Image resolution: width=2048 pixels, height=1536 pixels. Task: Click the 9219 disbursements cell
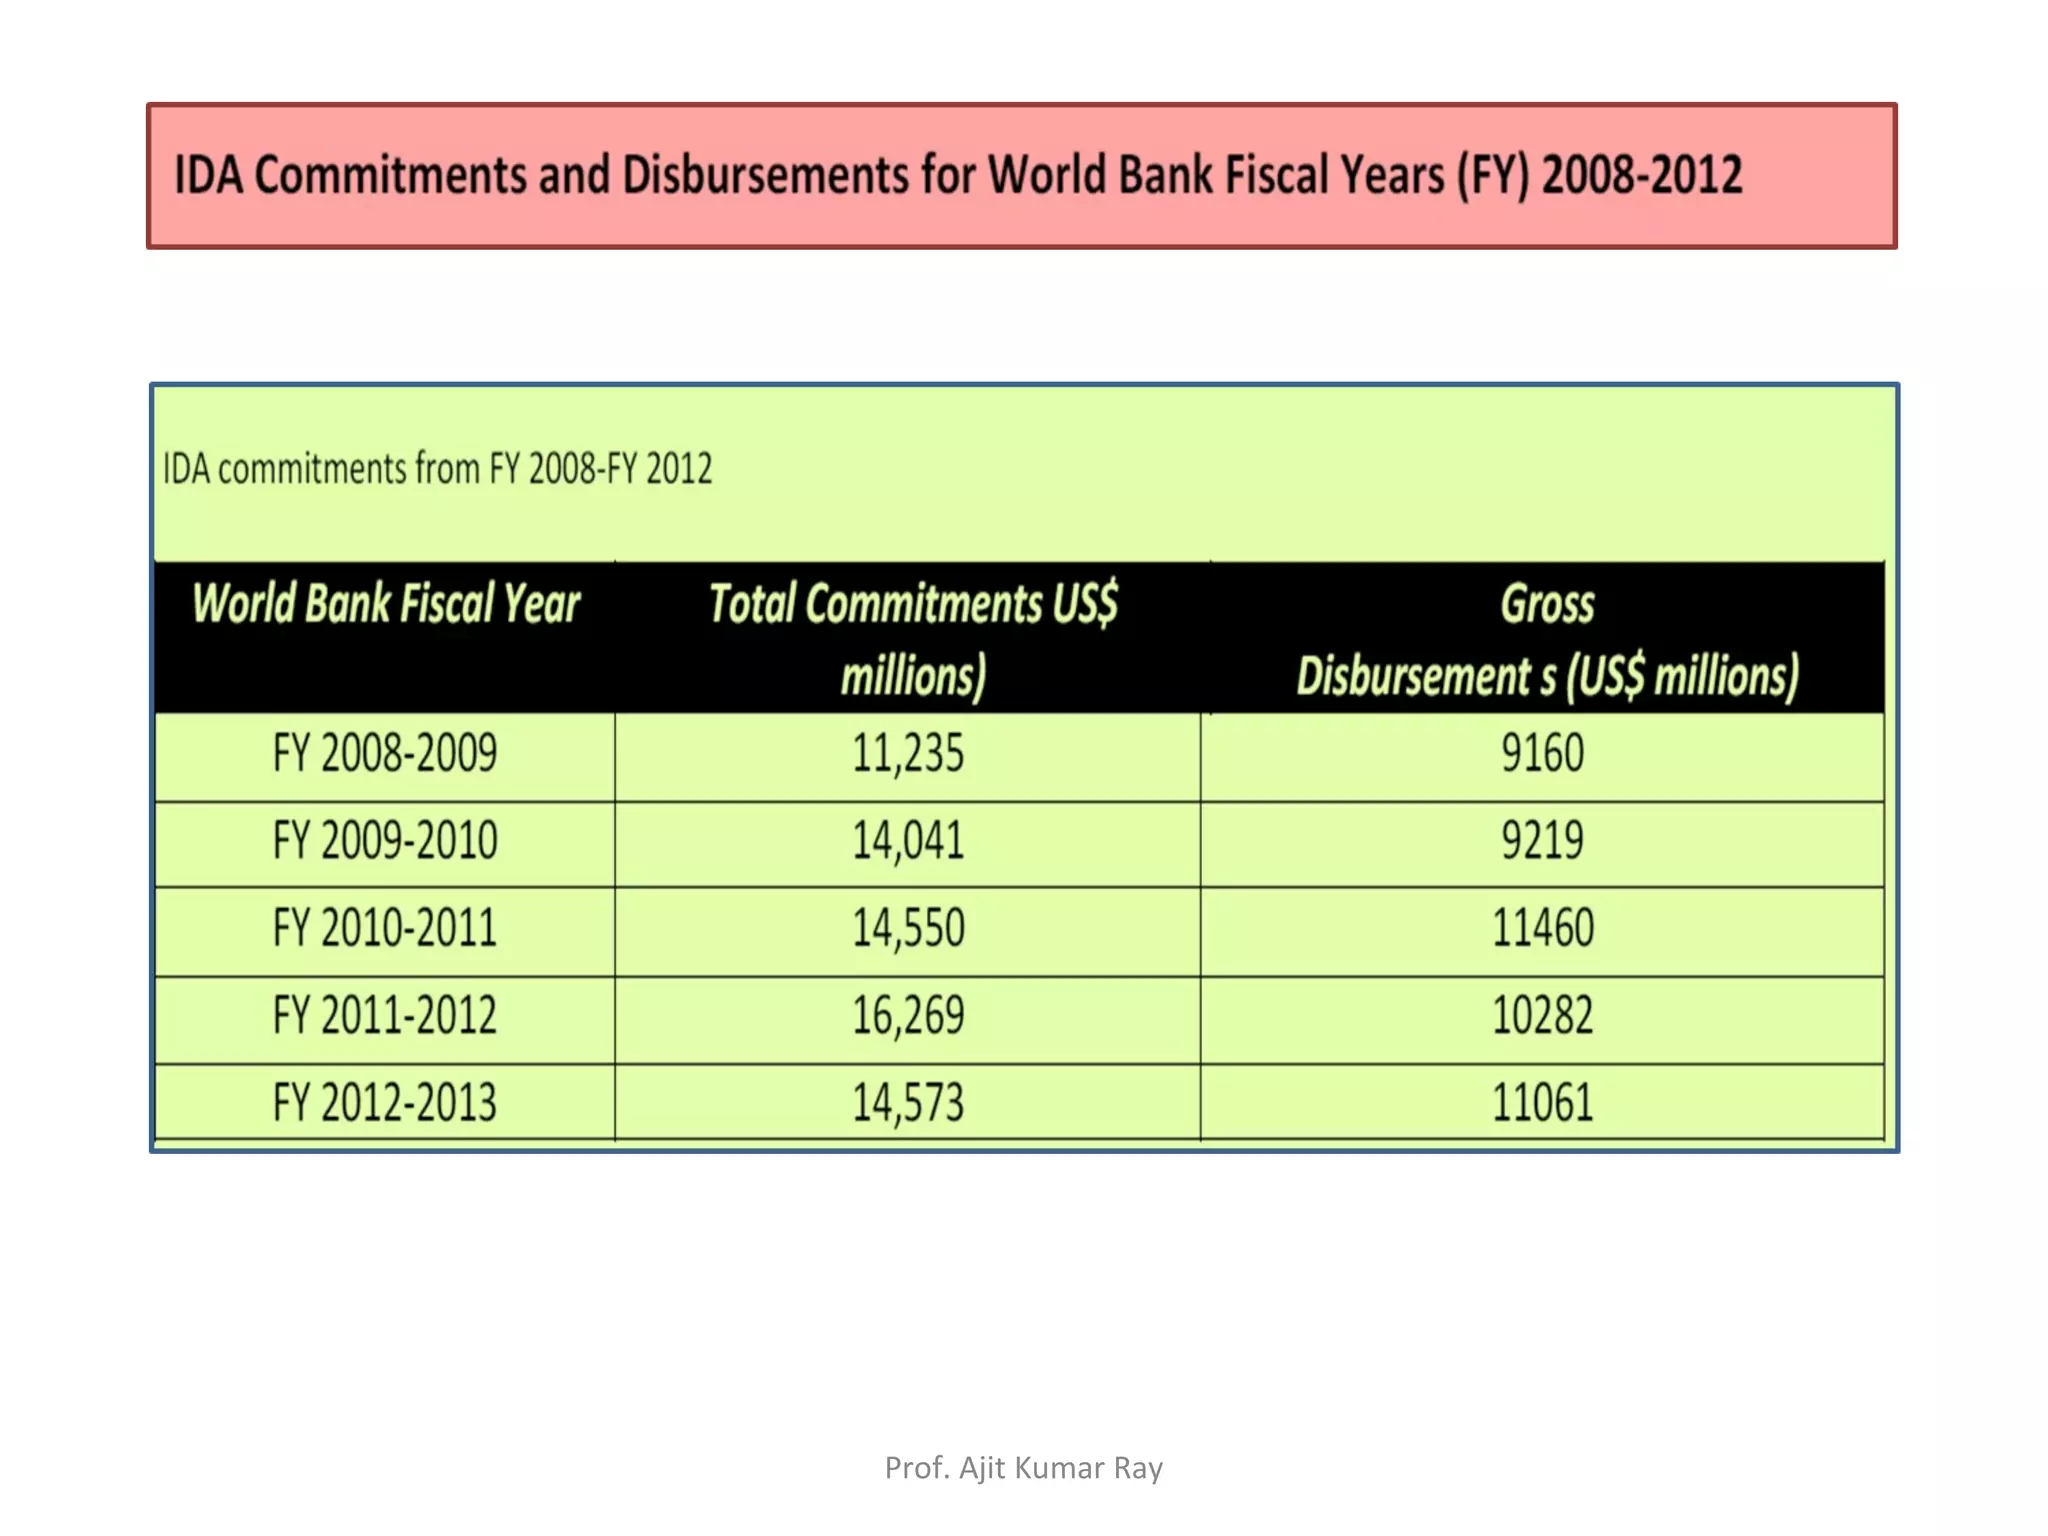click(1542, 841)
